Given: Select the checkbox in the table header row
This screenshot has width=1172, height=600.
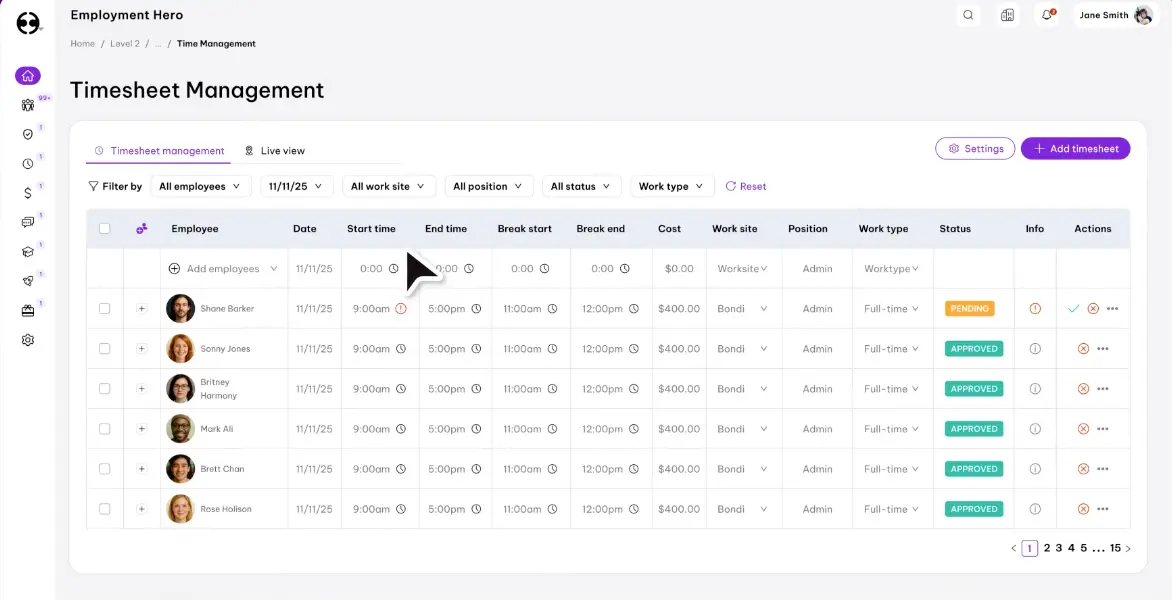Looking at the screenshot, I should click(104, 228).
